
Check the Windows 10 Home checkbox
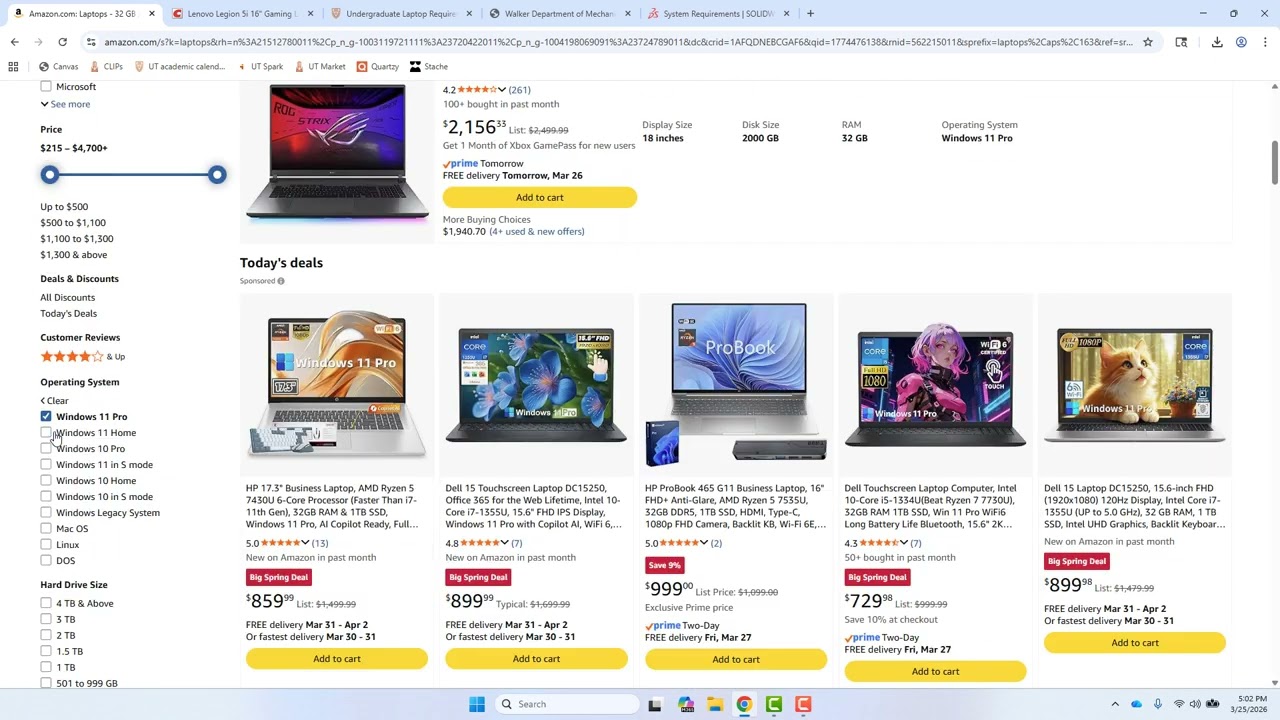(46, 481)
